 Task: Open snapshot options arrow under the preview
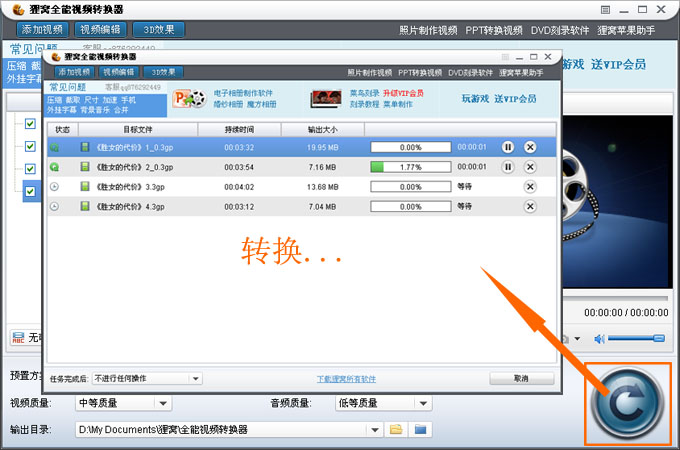(577, 339)
